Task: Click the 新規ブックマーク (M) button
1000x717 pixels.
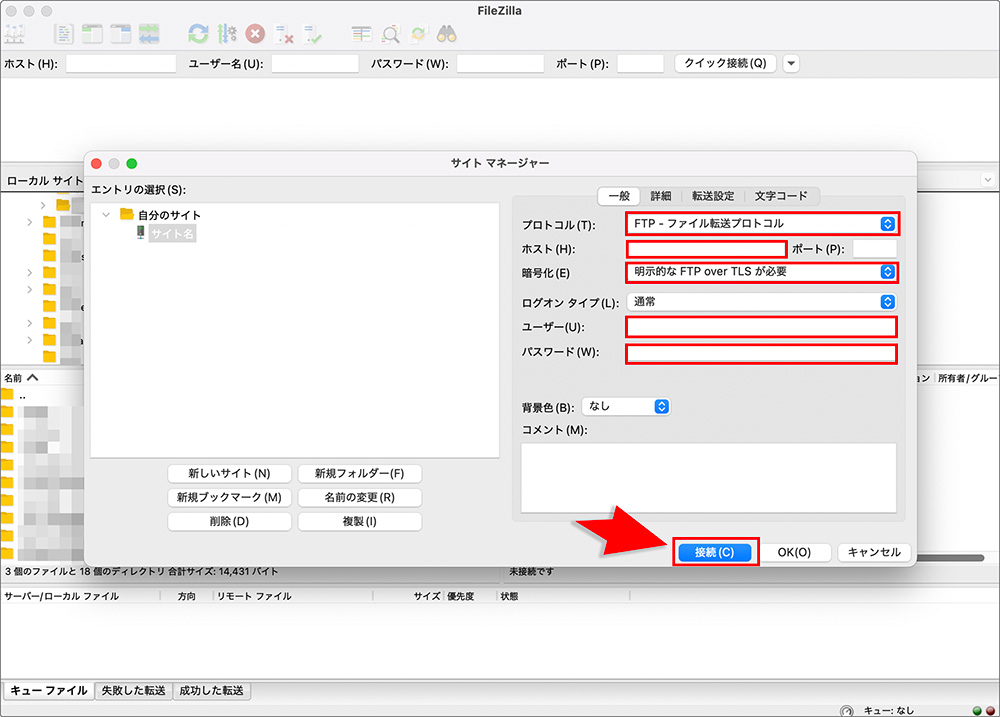Action: (x=230, y=497)
